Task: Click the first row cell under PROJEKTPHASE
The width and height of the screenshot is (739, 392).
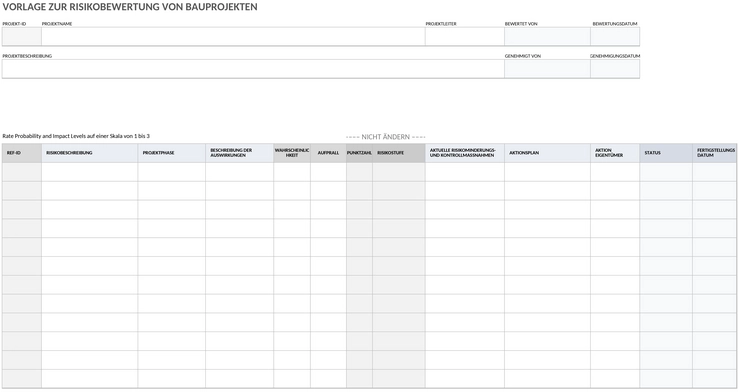Action: point(172,172)
